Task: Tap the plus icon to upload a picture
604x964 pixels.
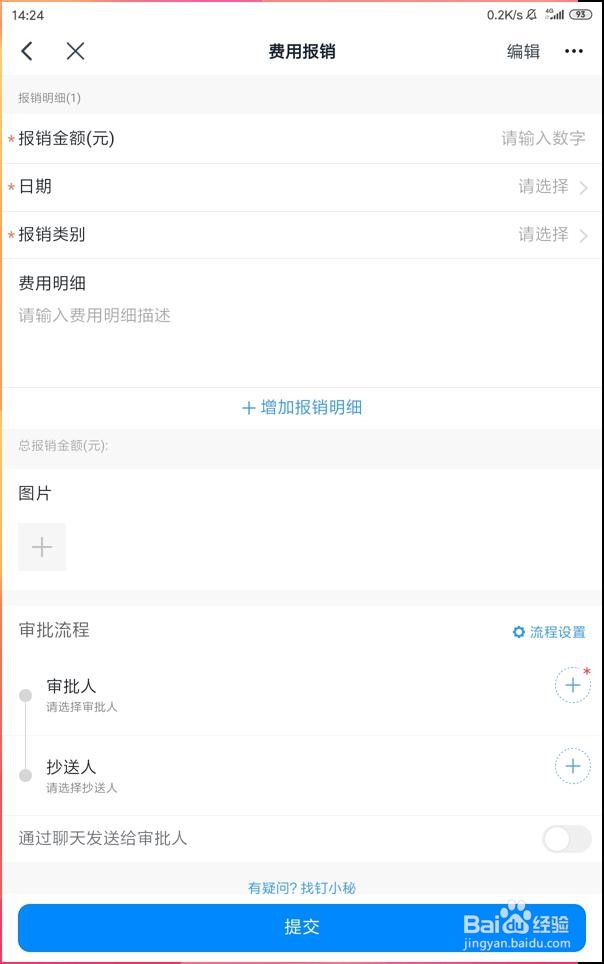Action: [42, 546]
